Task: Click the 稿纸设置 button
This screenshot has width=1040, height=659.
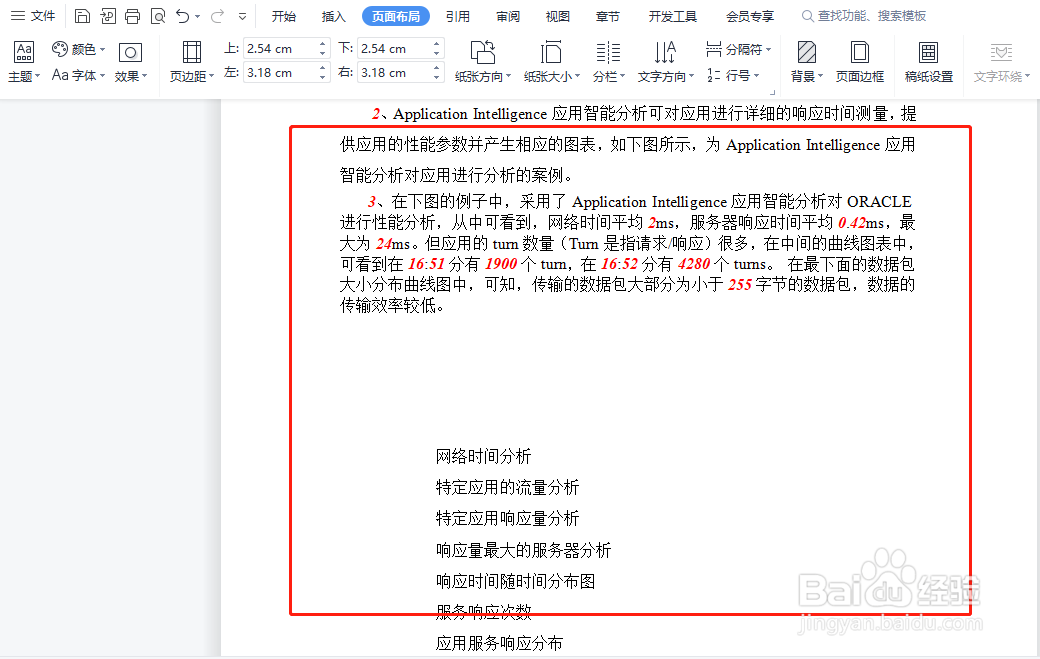Action: pos(929,62)
